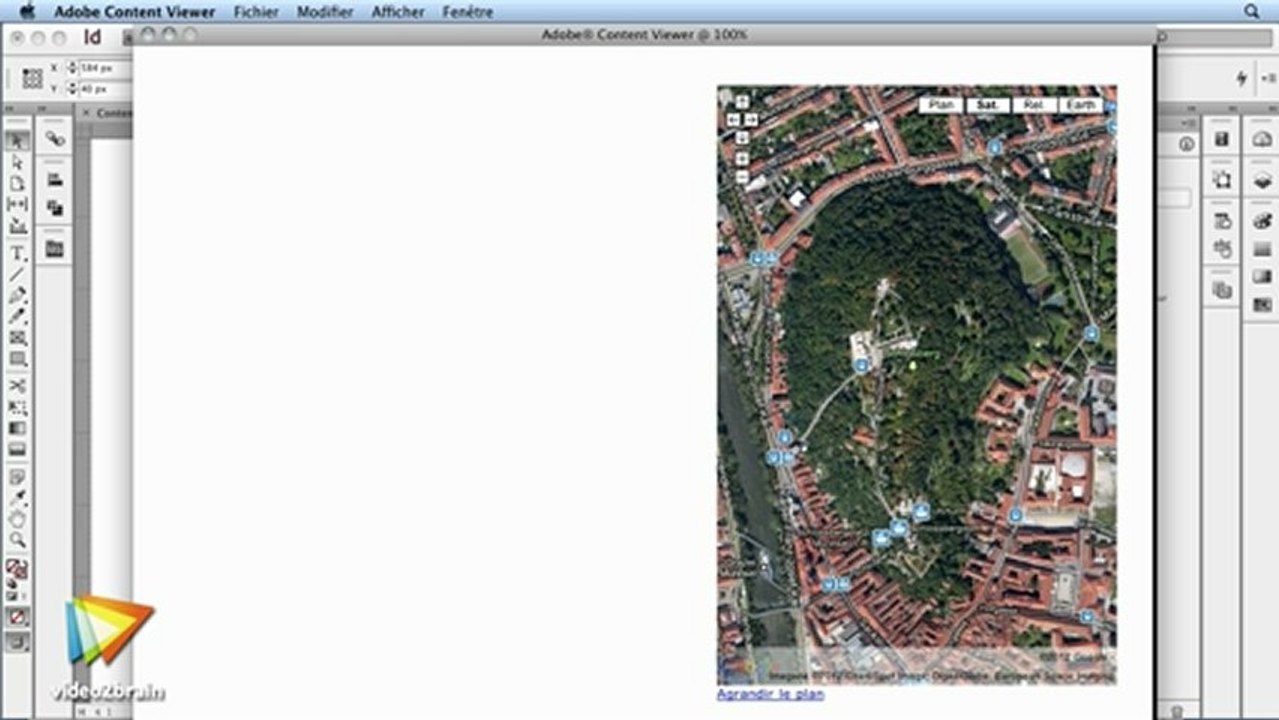
Task: Select the Rectangle Frame tool
Action: [x=18, y=336]
